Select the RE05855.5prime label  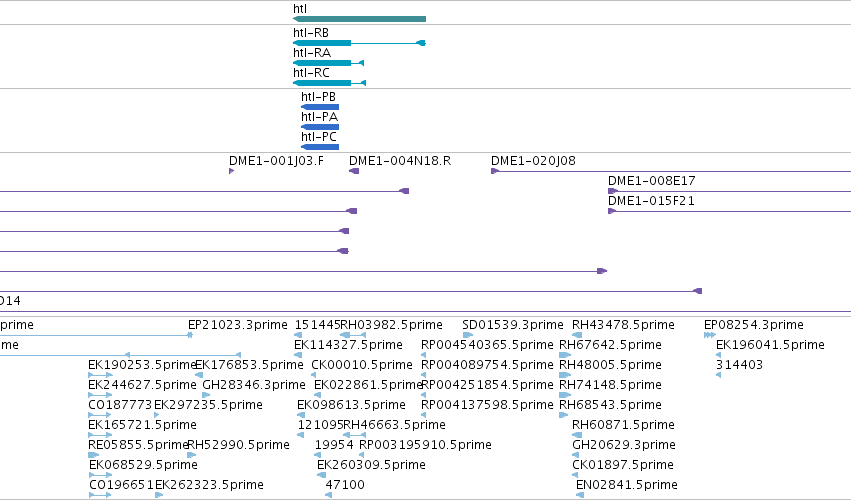(138, 446)
